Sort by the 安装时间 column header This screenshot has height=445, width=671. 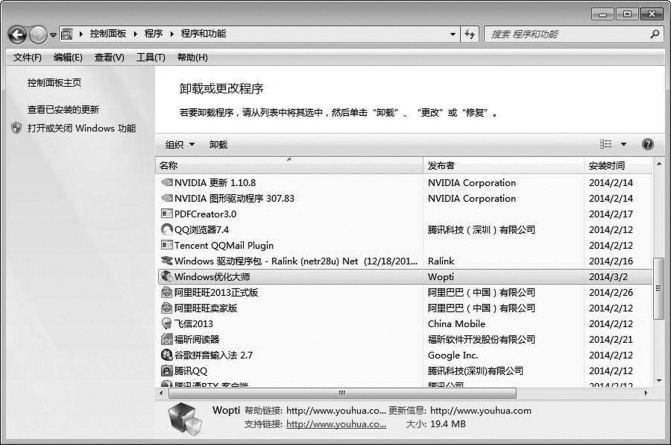[x=618, y=166]
